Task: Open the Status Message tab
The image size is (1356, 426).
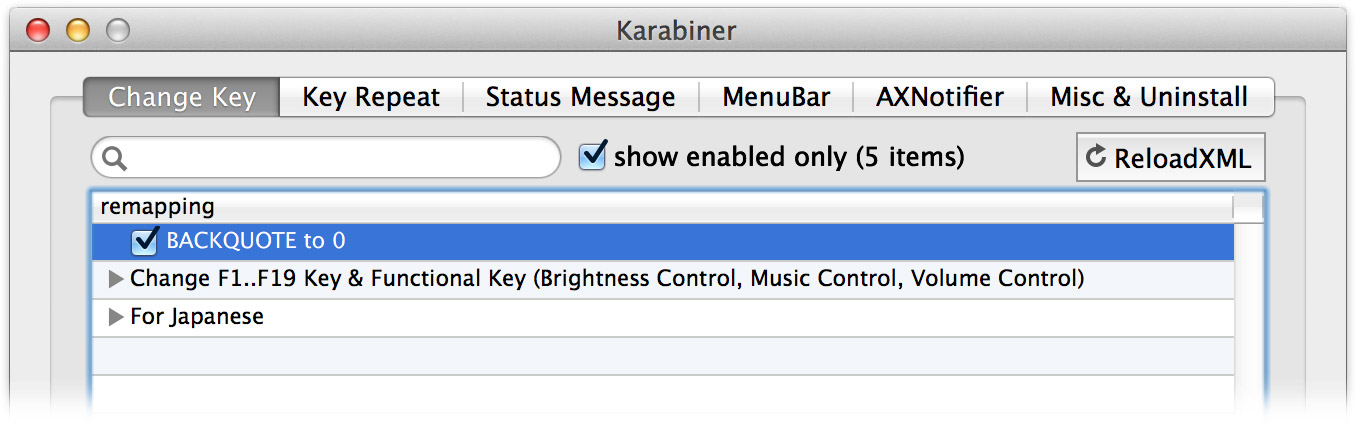Action: pos(580,97)
